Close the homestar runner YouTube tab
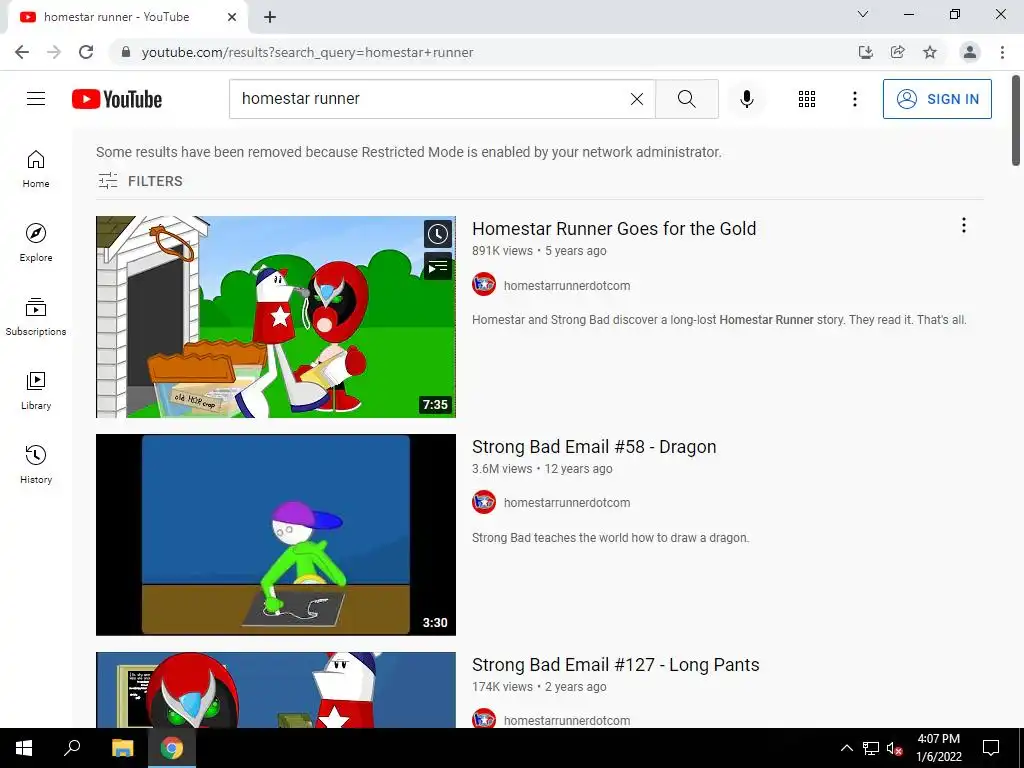This screenshot has height=768, width=1024. click(232, 17)
